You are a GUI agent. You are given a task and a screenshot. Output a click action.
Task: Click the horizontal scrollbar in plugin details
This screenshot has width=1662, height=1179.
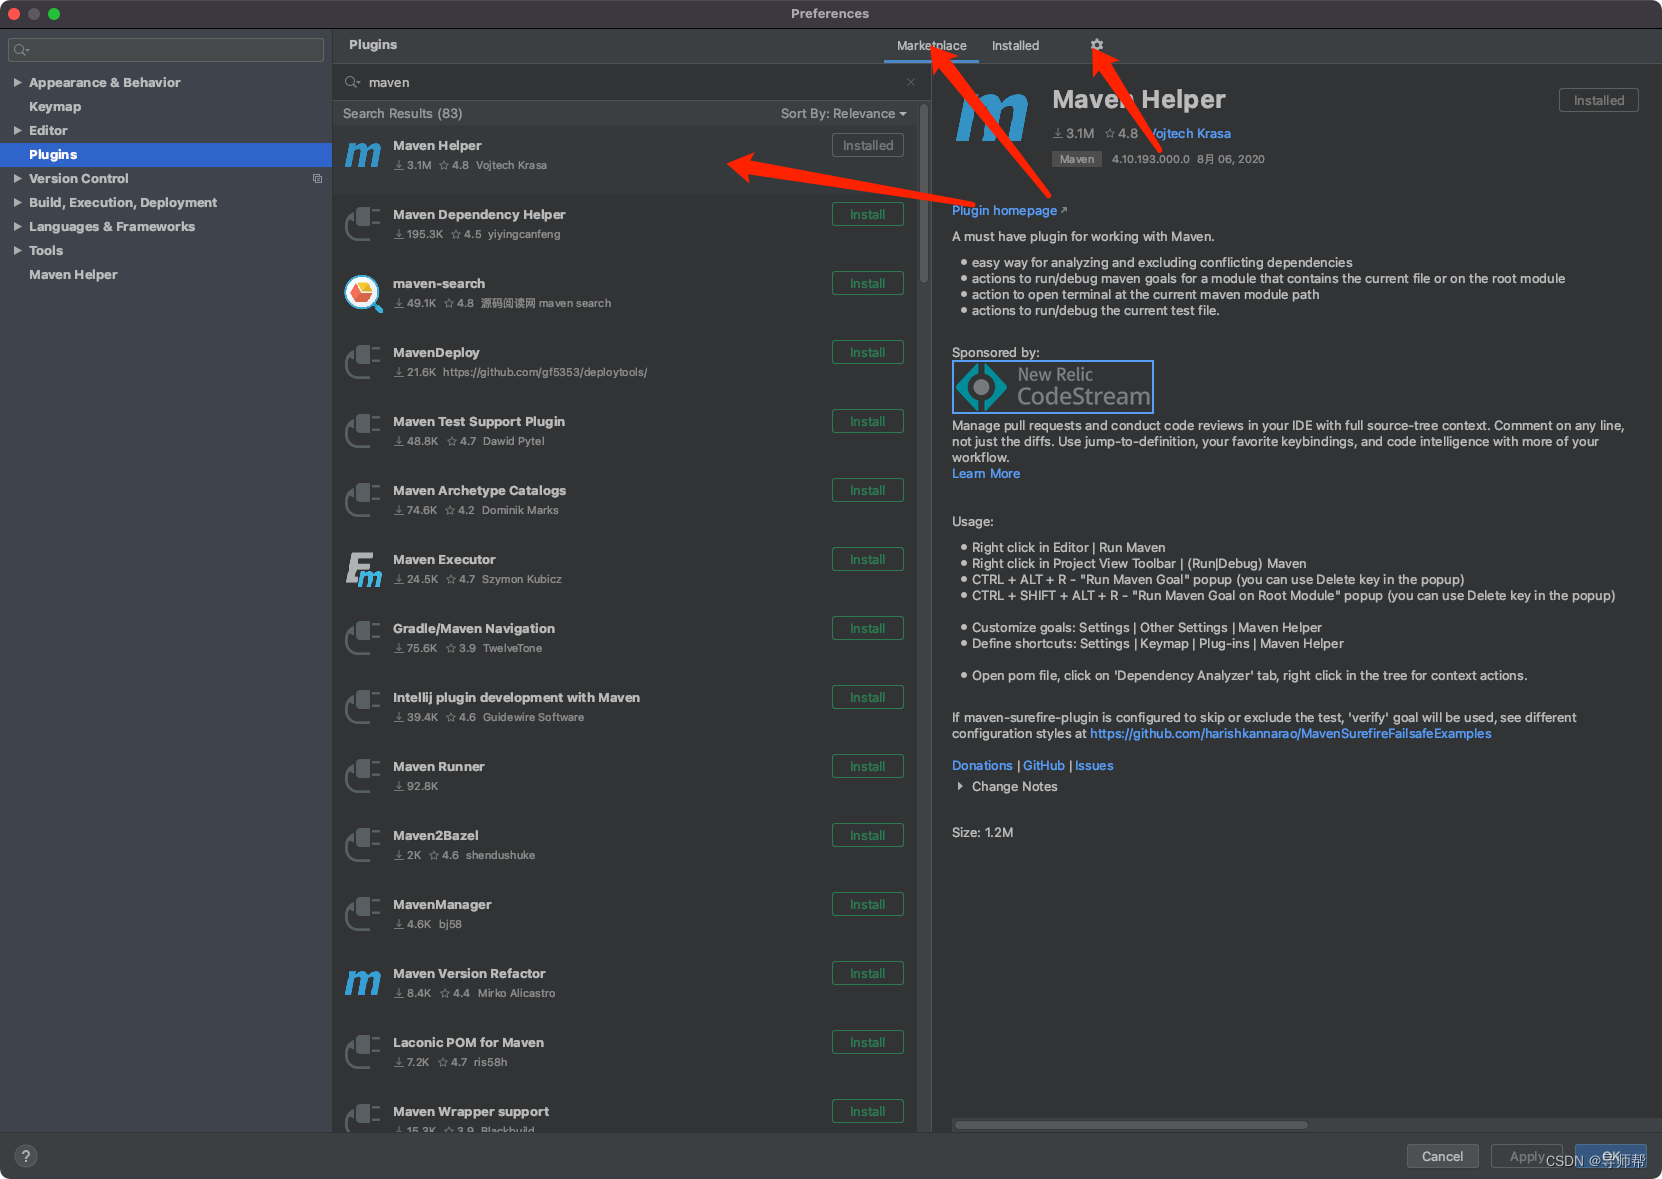tap(1130, 1125)
